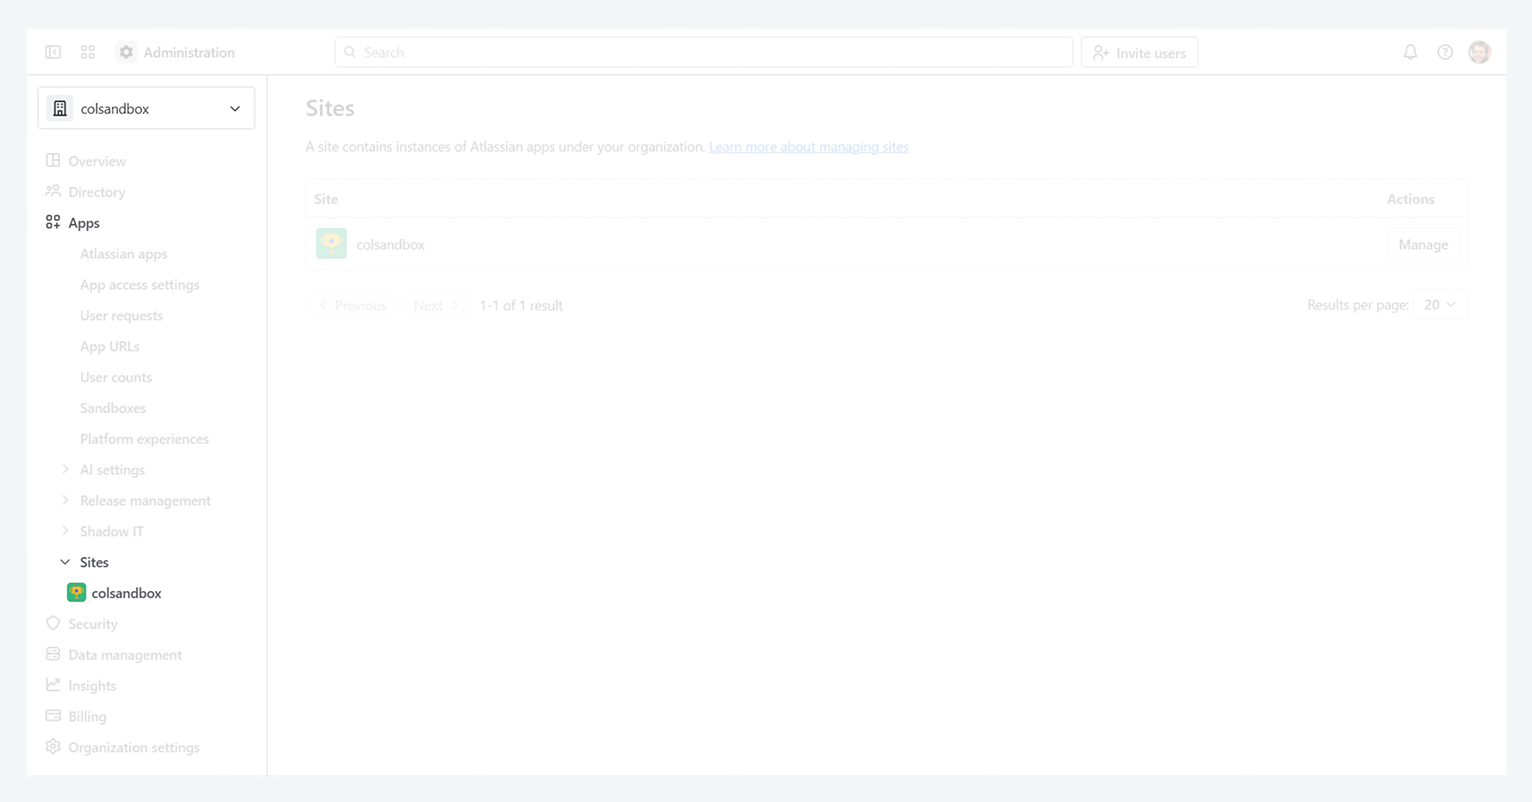Open Atlassian apps menu item
The width and height of the screenshot is (1532, 802).
124,254
